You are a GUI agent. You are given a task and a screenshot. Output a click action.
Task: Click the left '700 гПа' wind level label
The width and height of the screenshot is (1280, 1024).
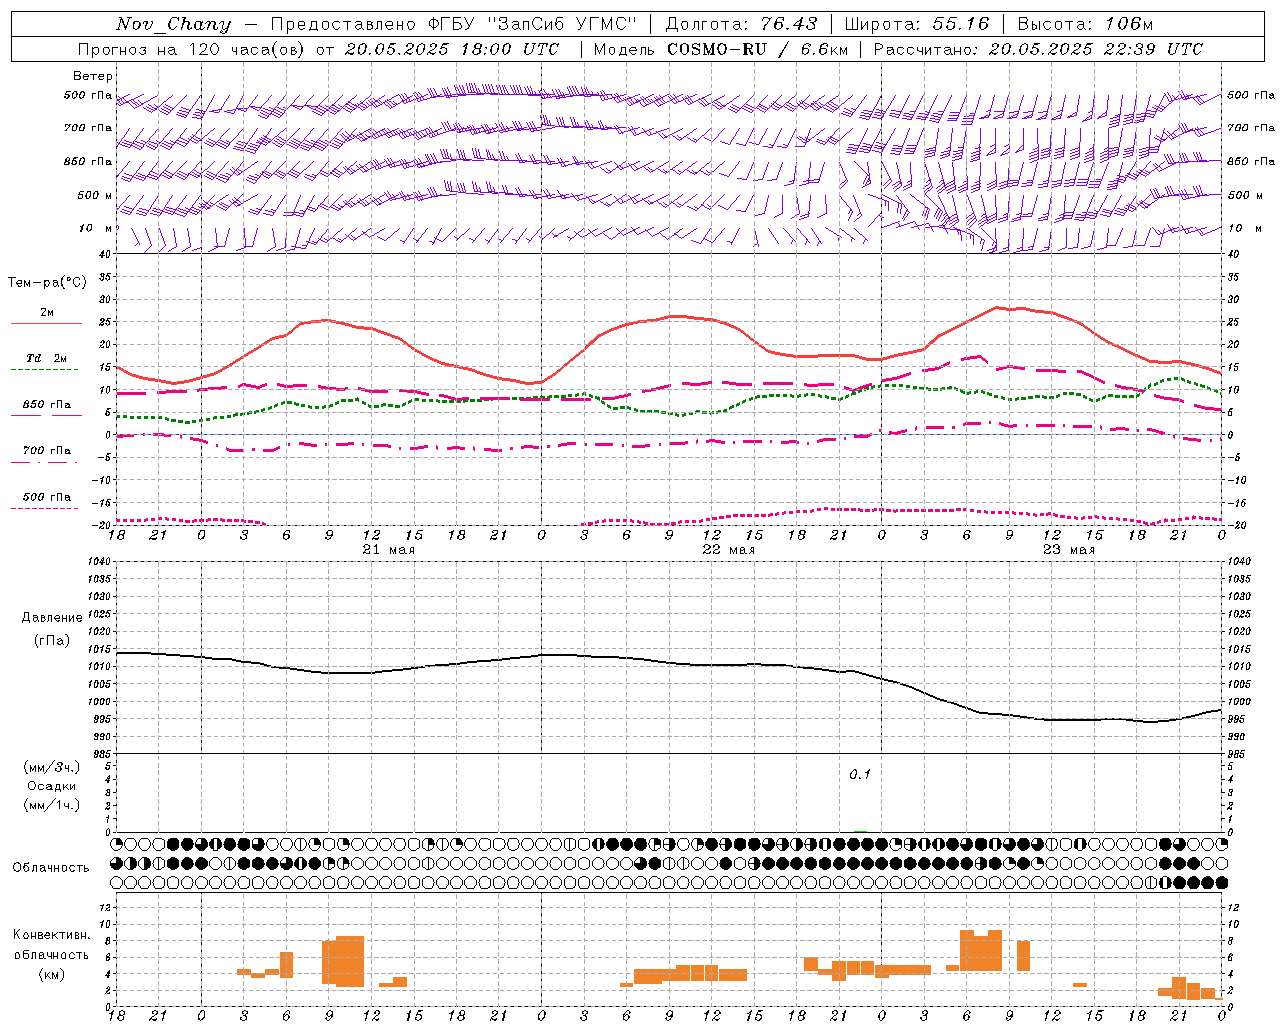pos(88,128)
